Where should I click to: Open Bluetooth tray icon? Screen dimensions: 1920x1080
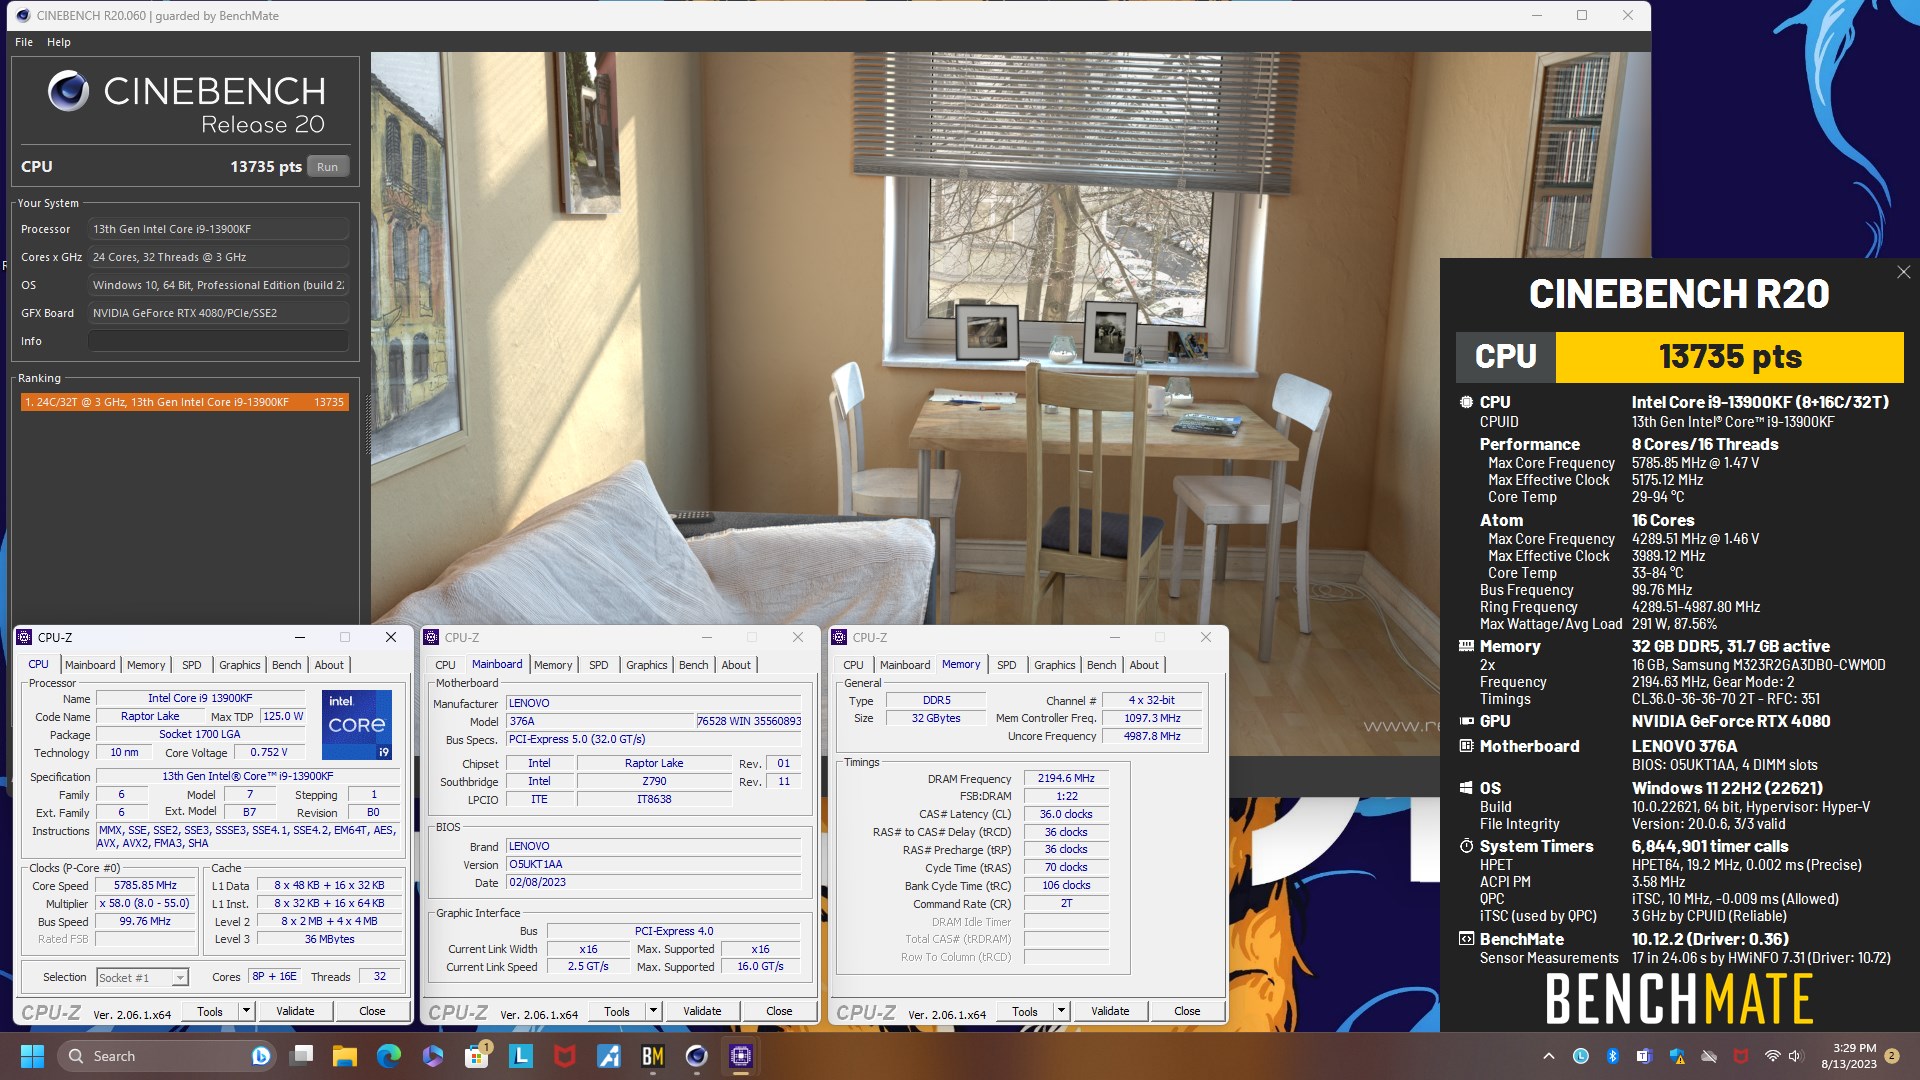[1613, 1056]
